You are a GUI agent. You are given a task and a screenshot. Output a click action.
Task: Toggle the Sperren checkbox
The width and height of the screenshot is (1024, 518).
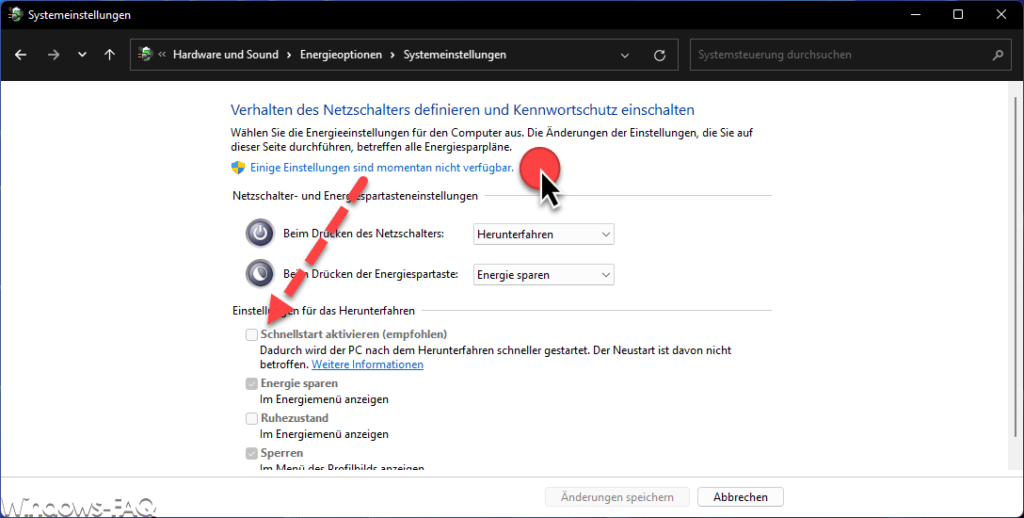pos(251,453)
